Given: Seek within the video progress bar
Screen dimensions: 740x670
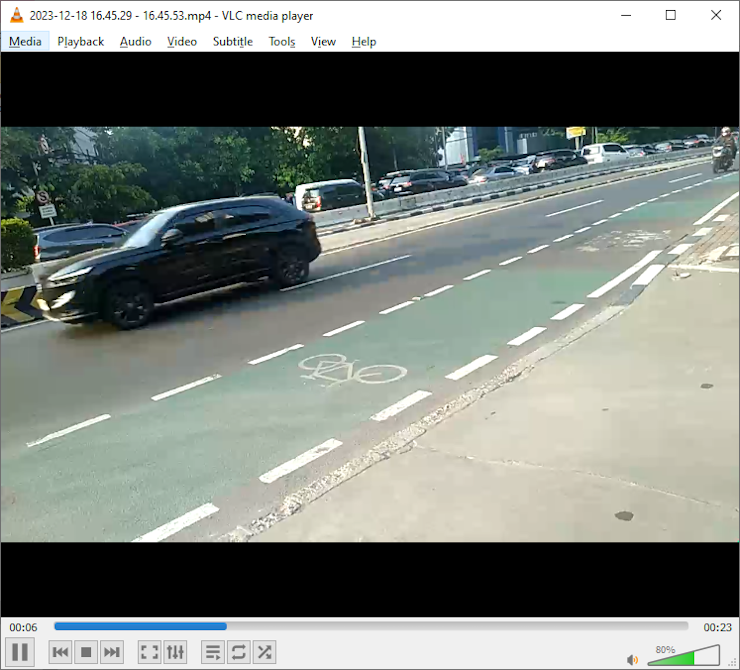Looking at the screenshot, I should 371,626.
